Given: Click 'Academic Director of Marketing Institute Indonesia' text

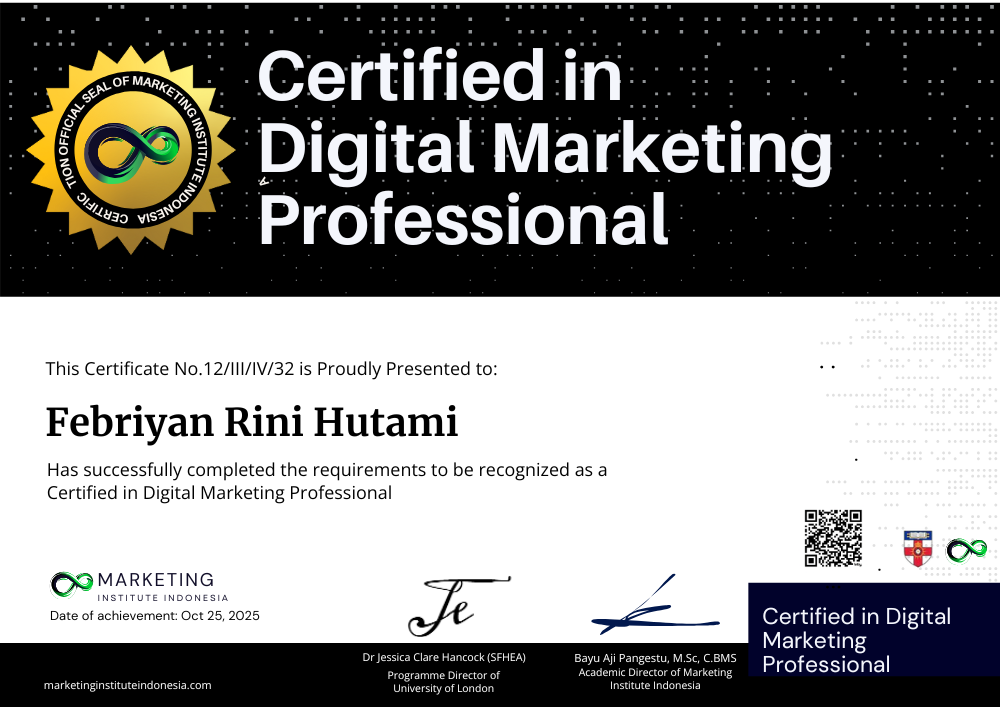Looking at the screenshot, I should [655, 679].
